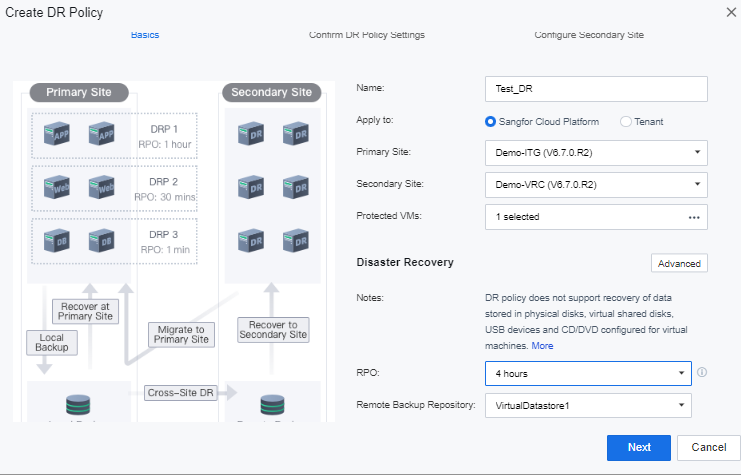Click the local disk database icon
The width and height of the screenshot is (741, 475).
[x=78, y=405]
